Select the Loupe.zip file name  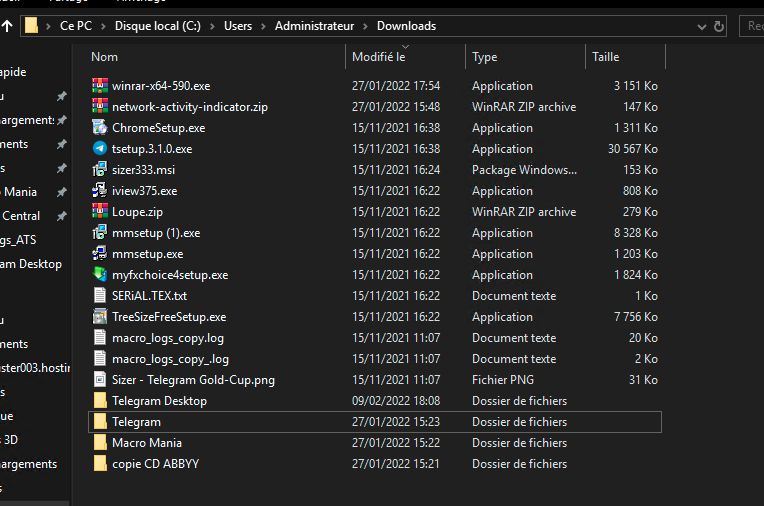click(x=137, y=212)
